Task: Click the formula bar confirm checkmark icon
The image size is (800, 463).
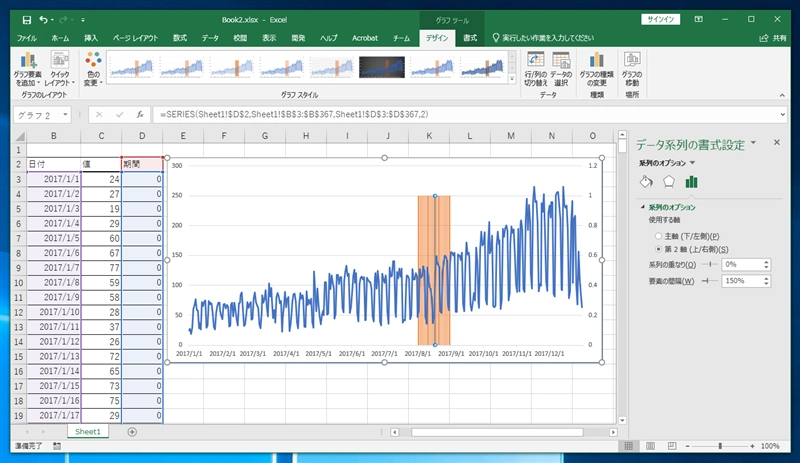Action: pyautogui.click(x=119, y=115)
